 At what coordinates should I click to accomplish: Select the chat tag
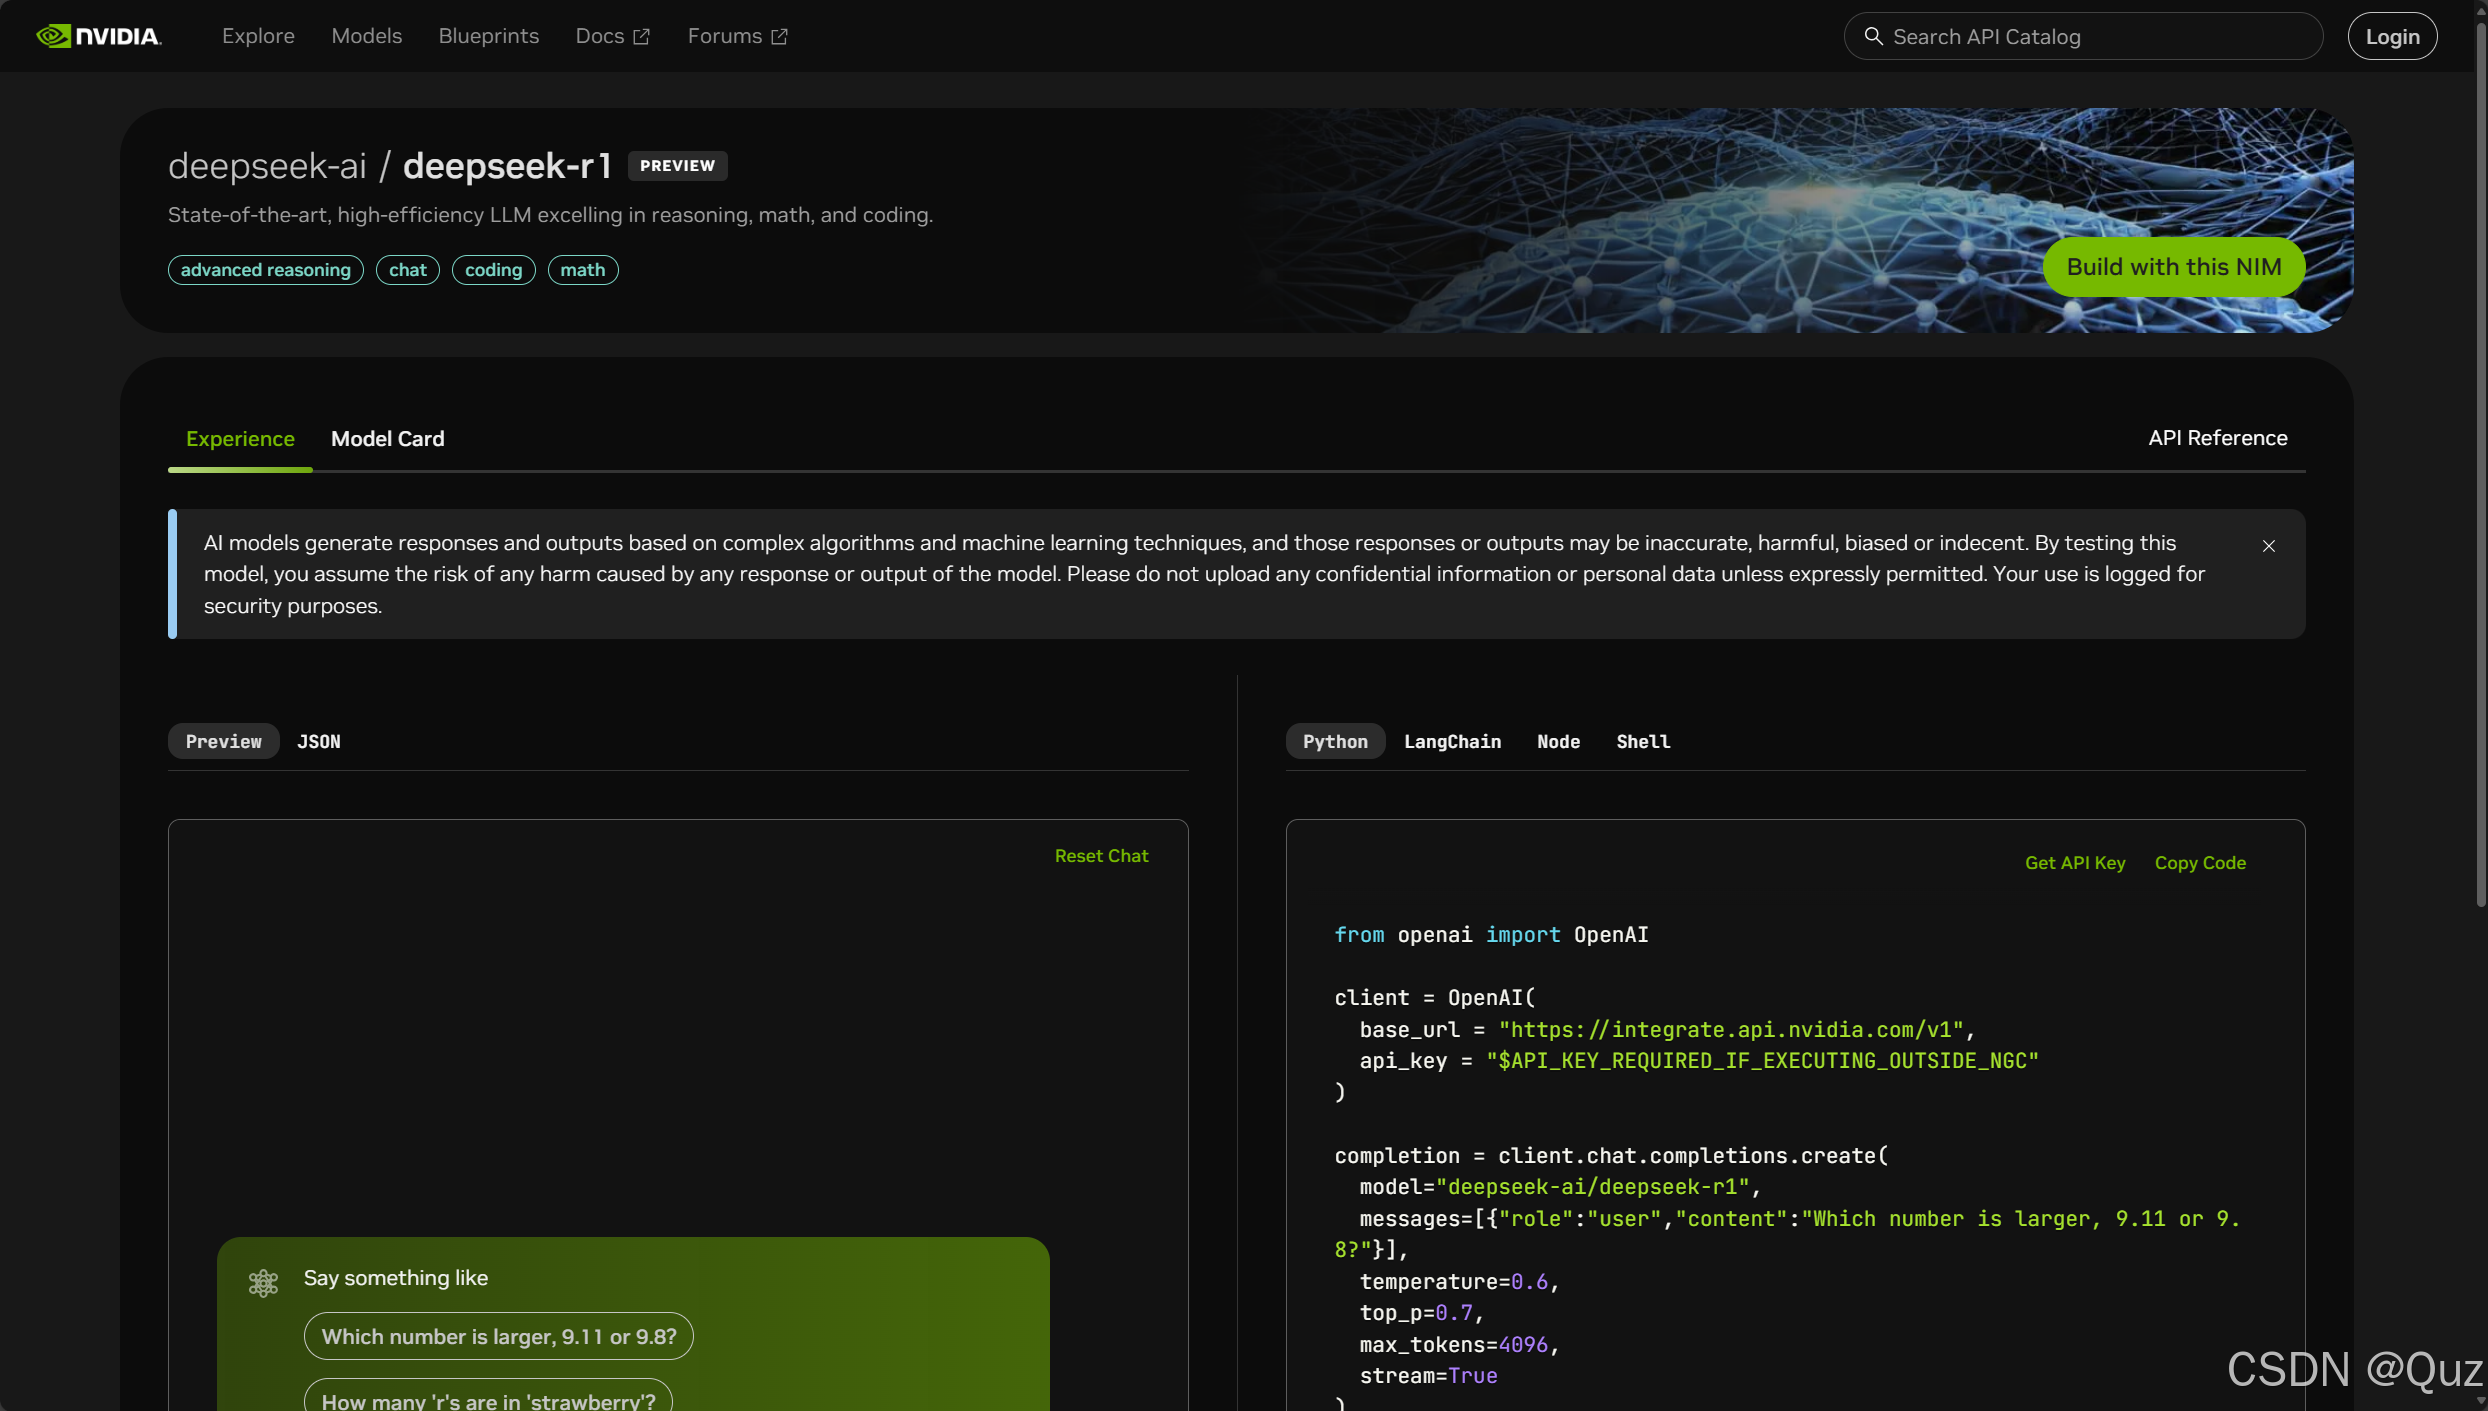coord(407,270)
